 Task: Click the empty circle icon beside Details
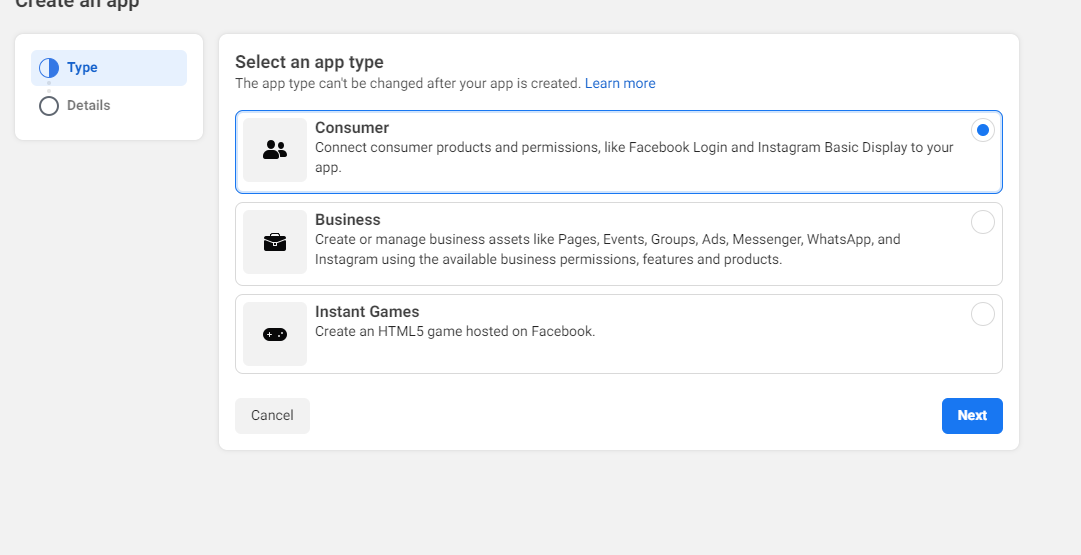click(49, 106)
